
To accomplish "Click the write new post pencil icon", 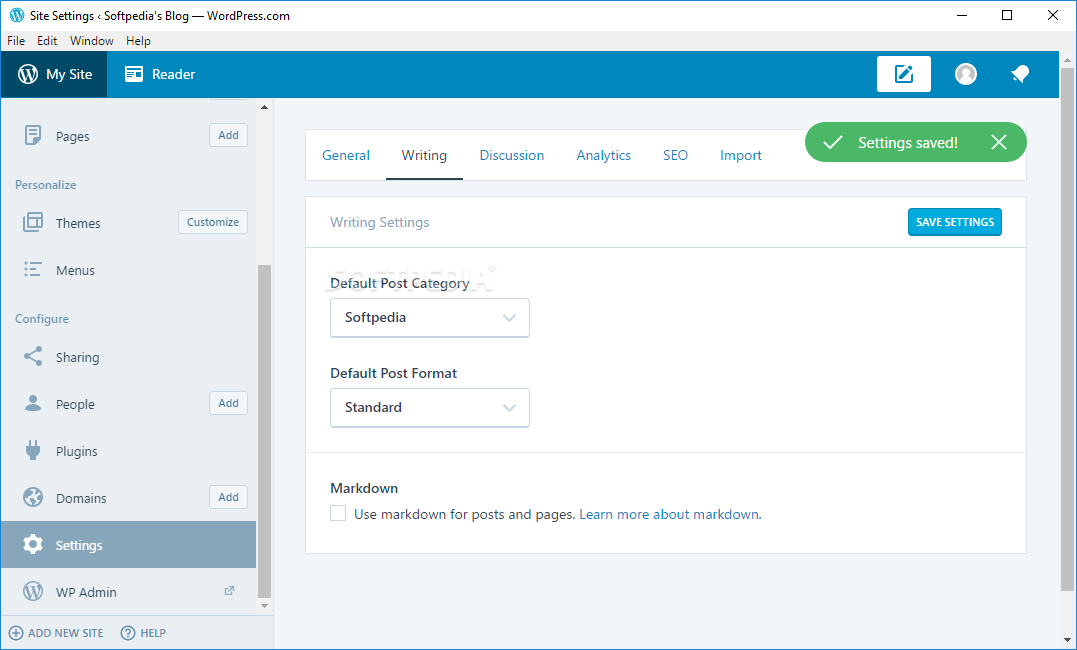I will (903, 74).
